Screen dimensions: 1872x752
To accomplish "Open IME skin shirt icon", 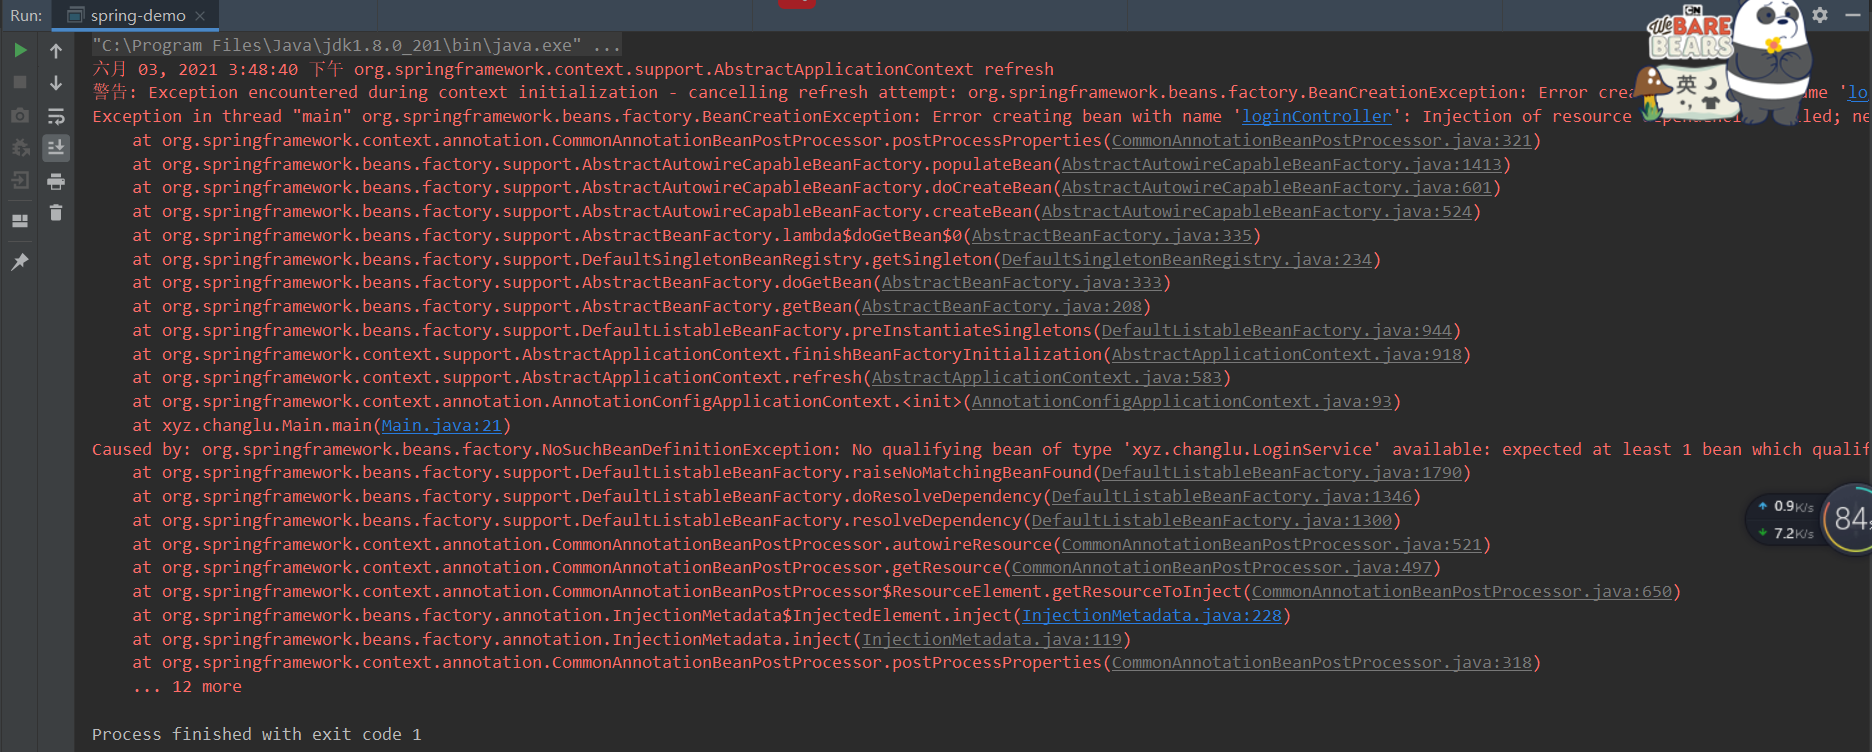I will pos(1710,101).
